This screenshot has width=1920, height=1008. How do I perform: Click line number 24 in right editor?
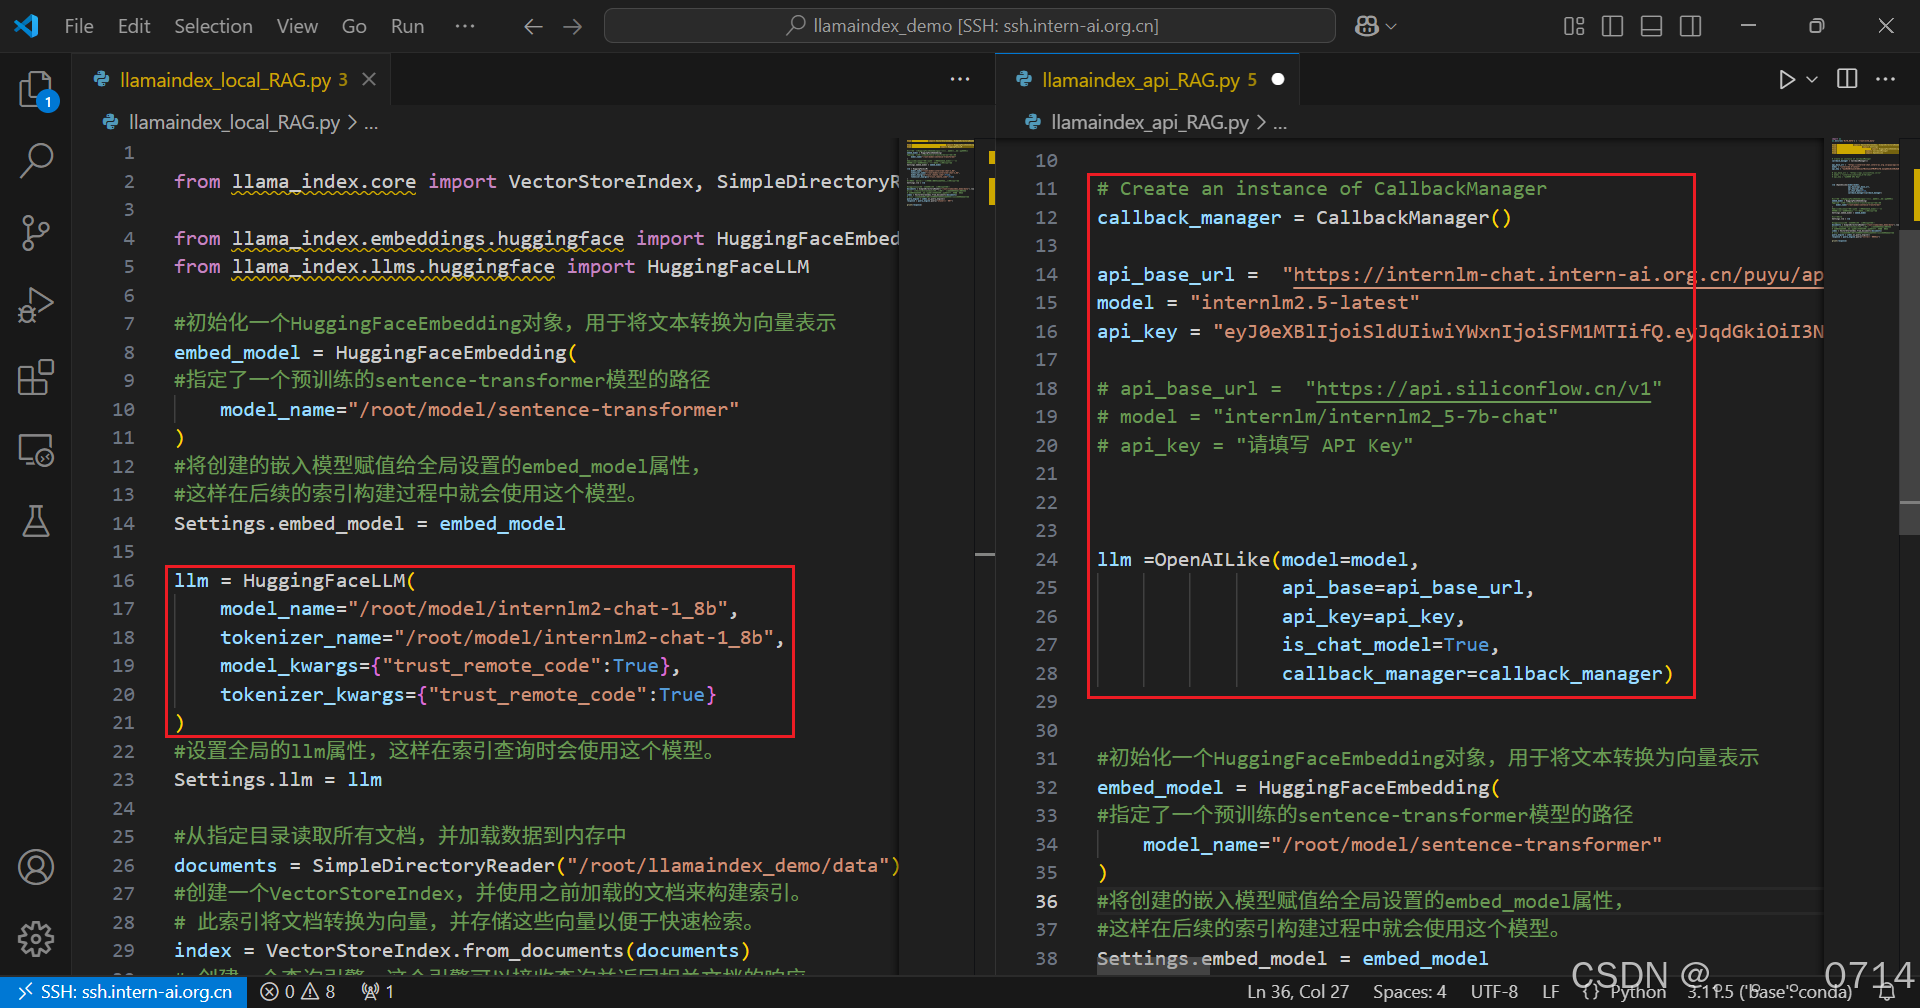1046,559
